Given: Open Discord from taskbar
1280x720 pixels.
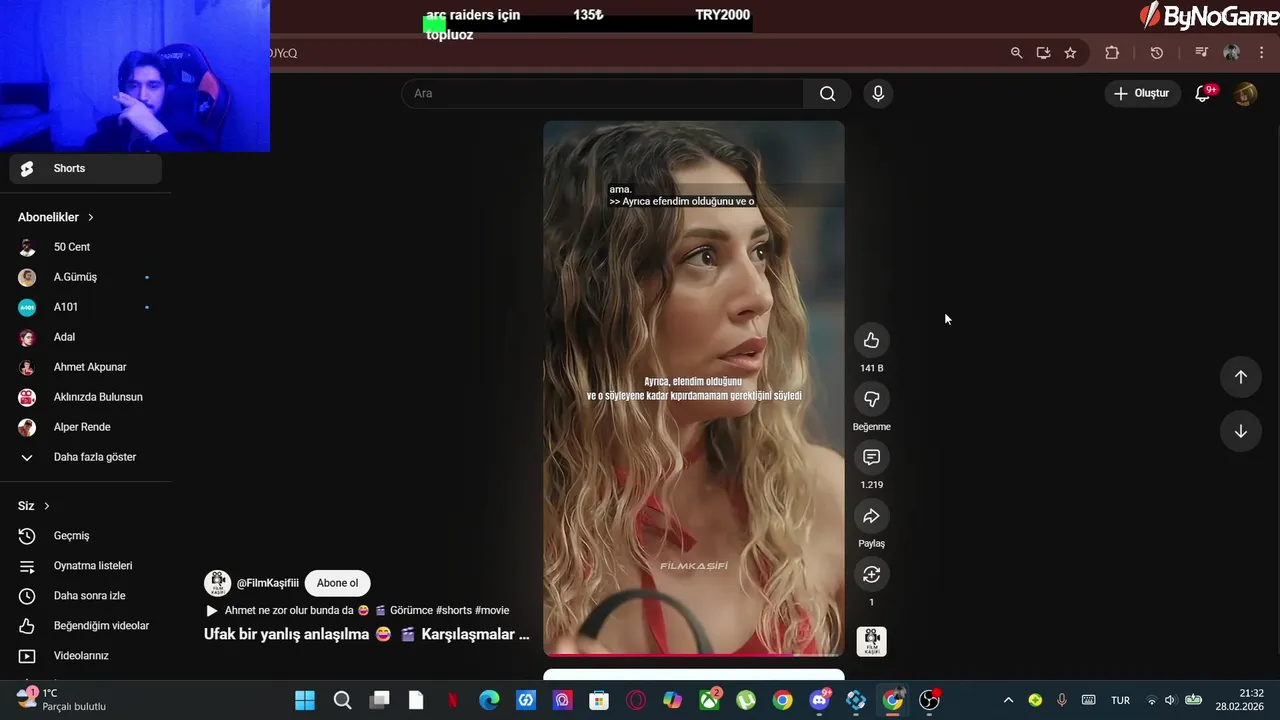Looking at the screenshot, I should pos(819,700).
